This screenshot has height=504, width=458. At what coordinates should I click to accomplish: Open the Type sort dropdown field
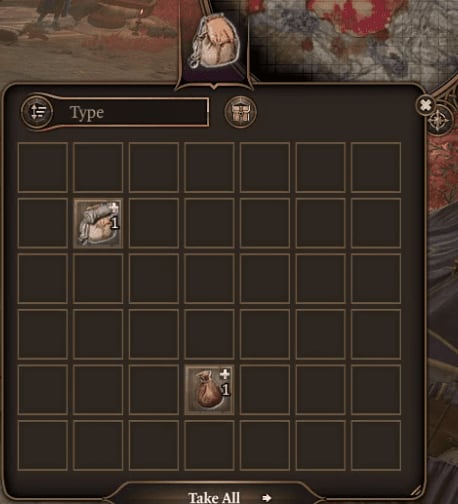[133, 112]
